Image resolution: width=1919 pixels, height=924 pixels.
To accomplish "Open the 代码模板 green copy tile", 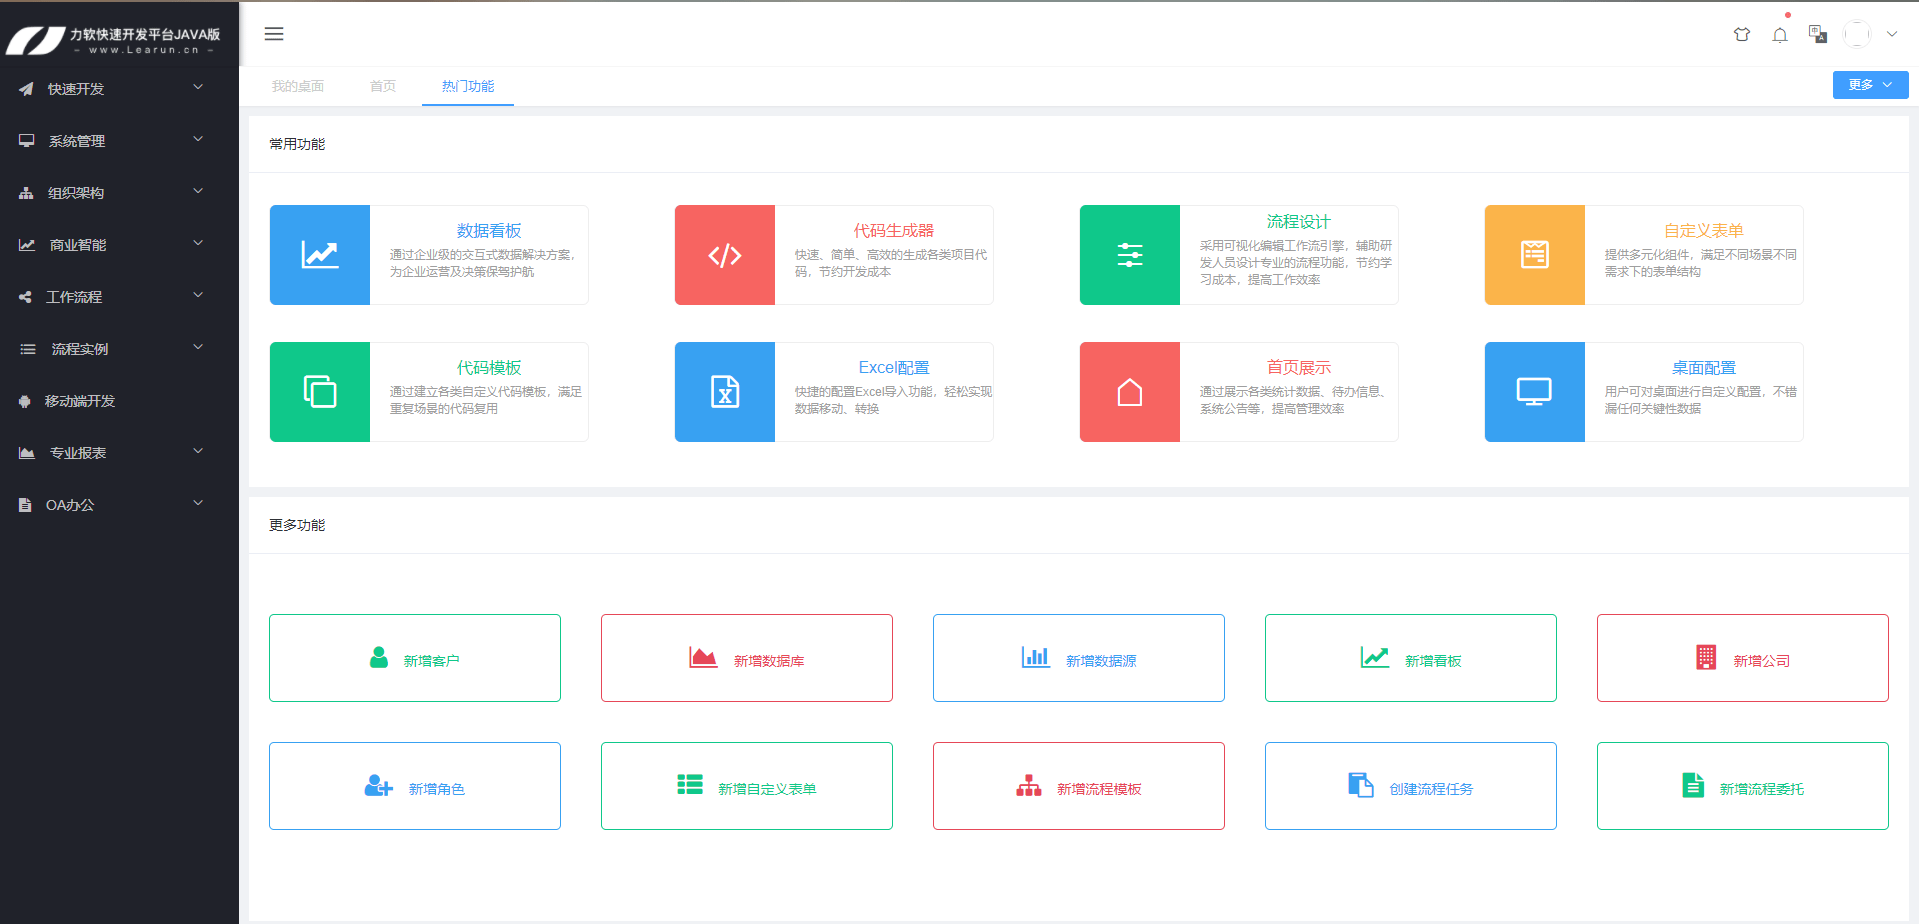I will pyautogui.click(x=320, y=392).
